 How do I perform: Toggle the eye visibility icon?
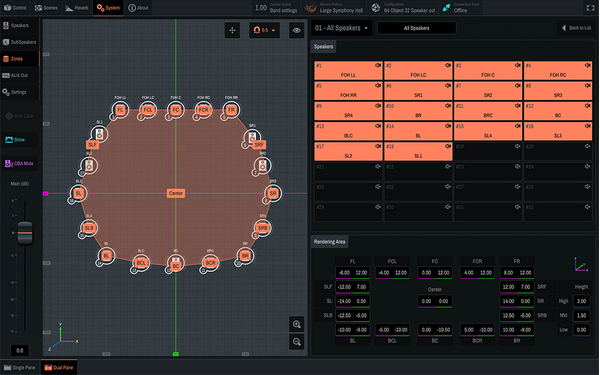[297, 30]
